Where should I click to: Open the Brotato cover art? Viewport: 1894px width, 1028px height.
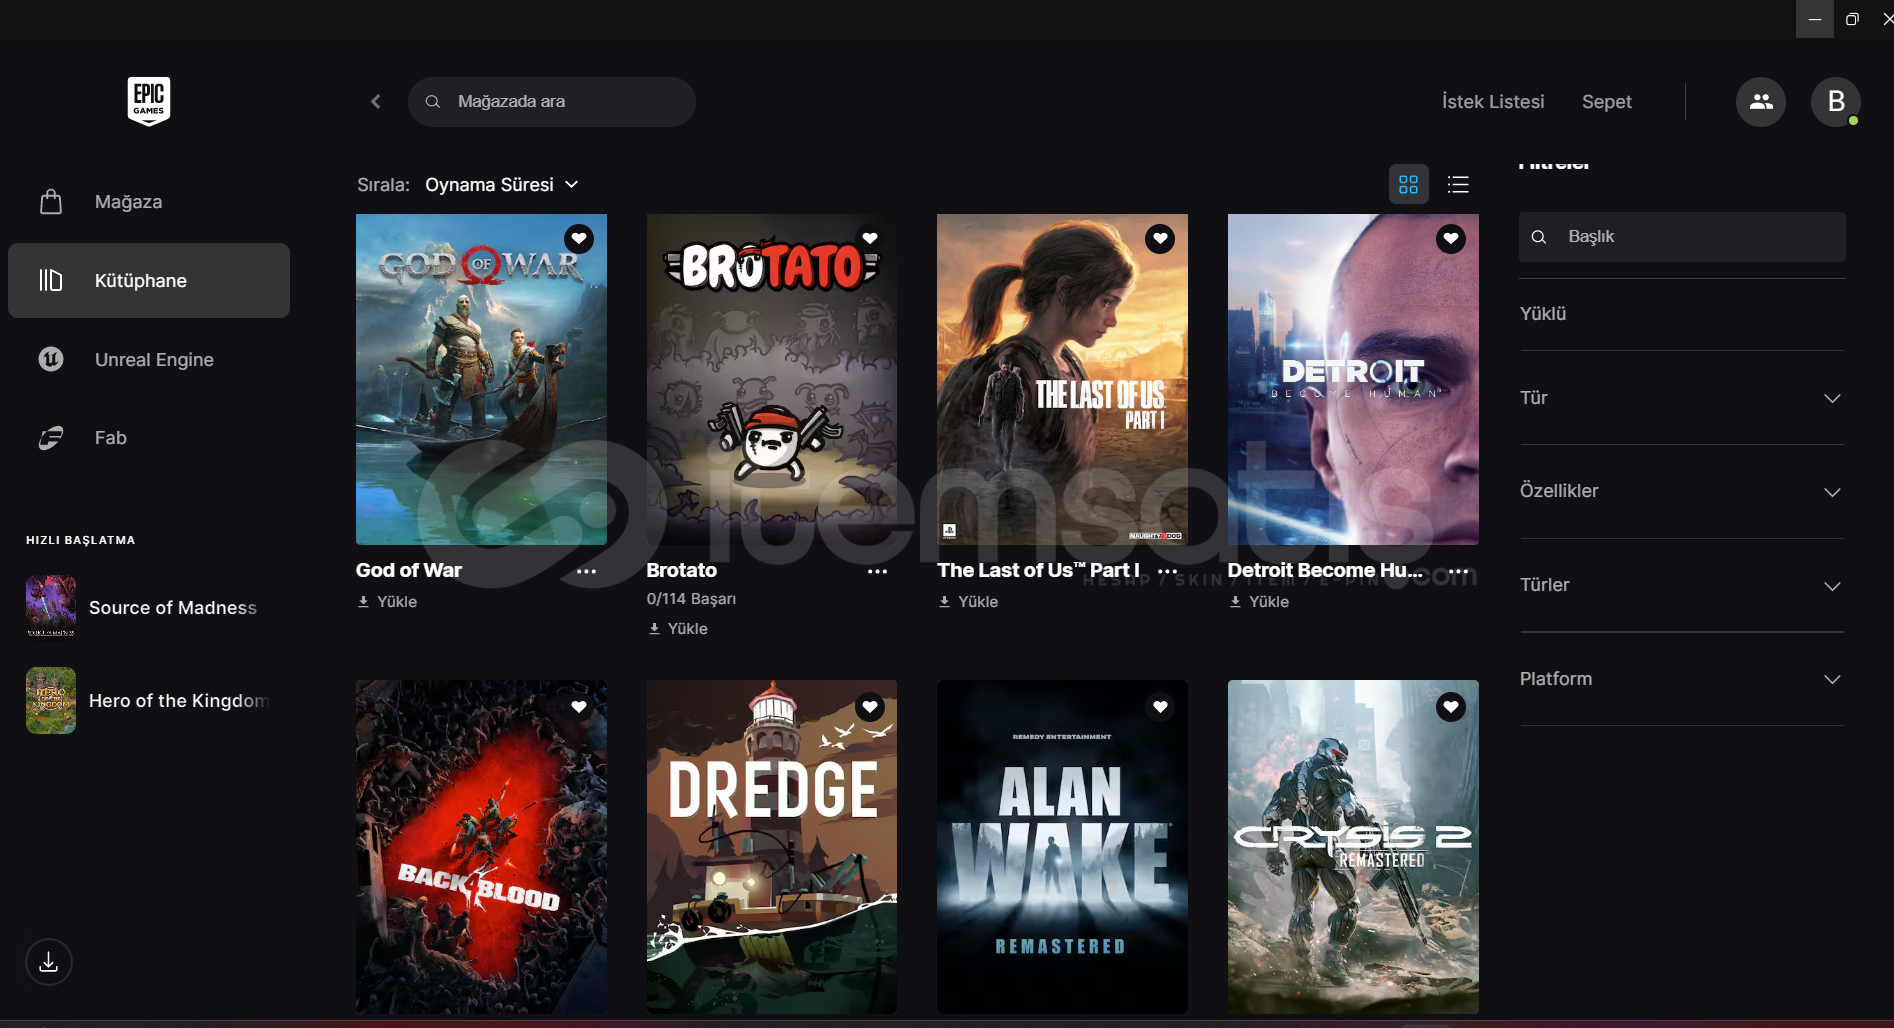coord(772,379)
